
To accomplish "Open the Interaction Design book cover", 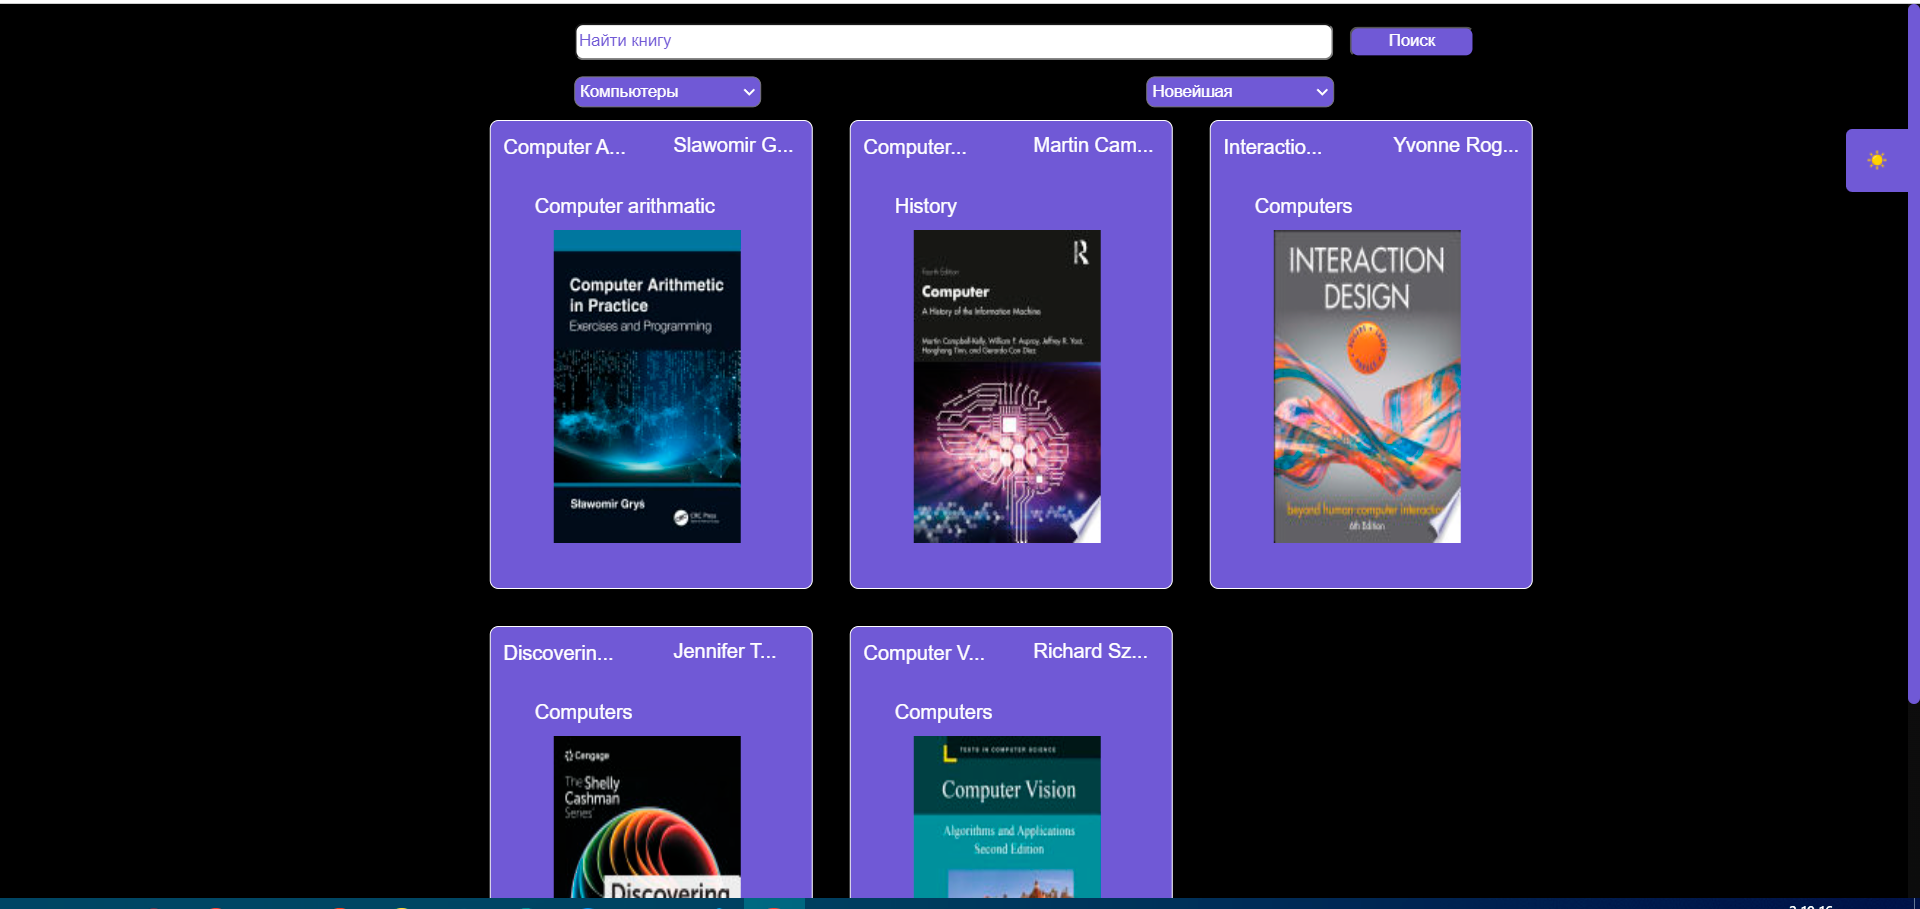I will (x=1367, y=387).
